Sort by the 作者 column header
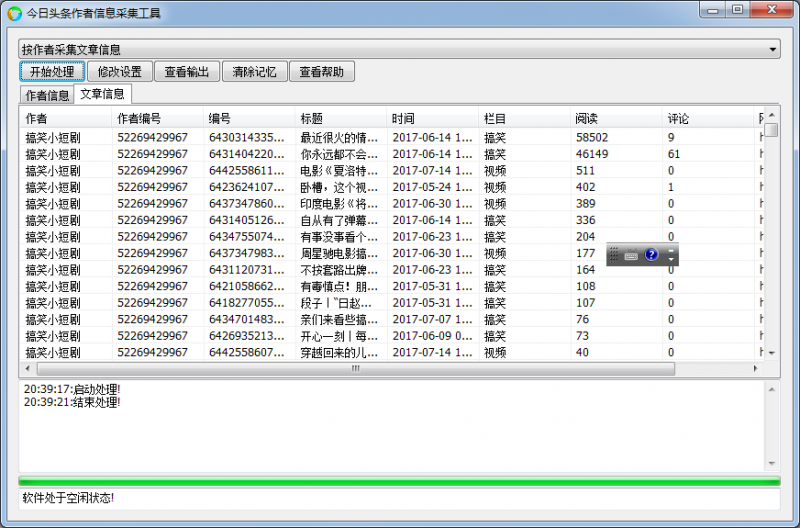 pyautogui.click(x=65, y=118)
